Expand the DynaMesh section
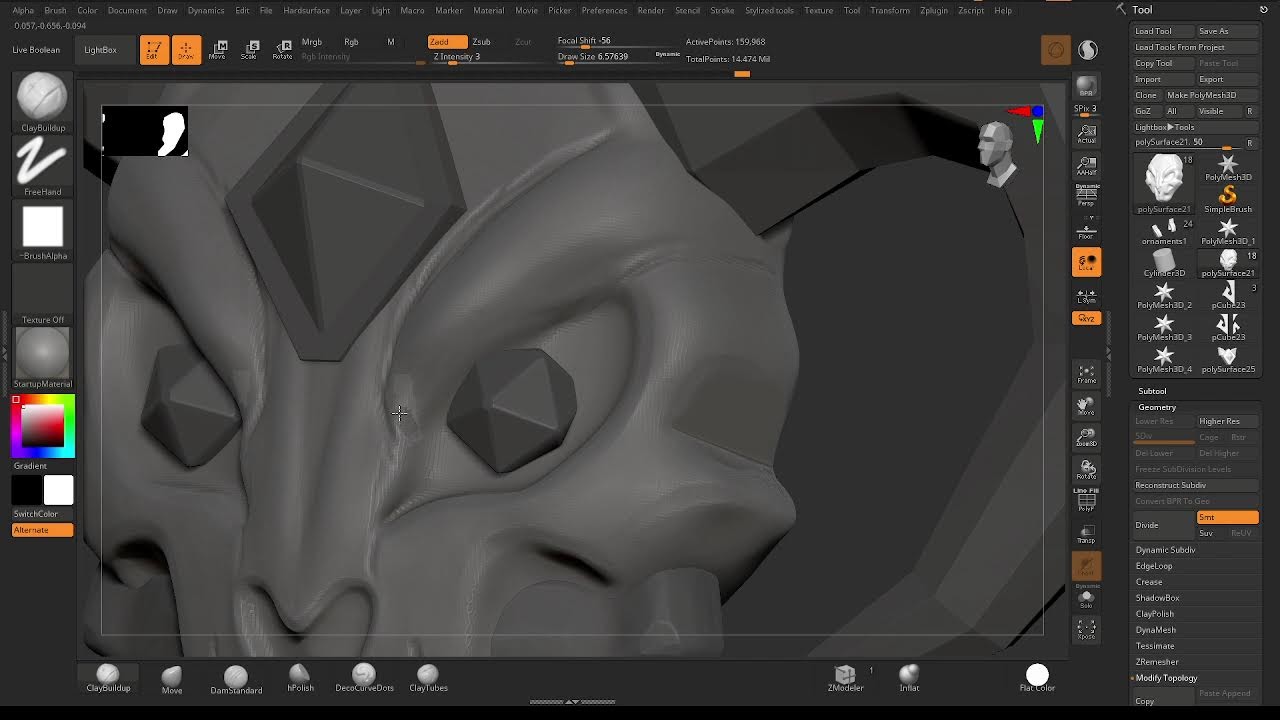The height and width of the screenshot is (720, 1280). [x=1156, y=630]
